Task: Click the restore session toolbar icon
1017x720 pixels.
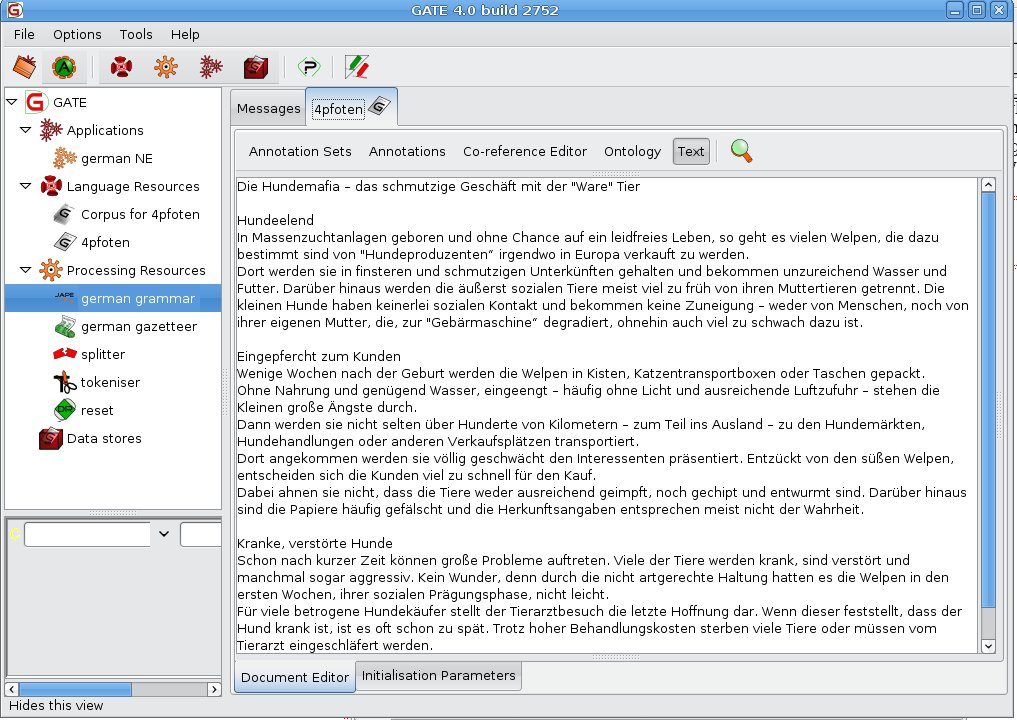Action: tap(24, 67)
